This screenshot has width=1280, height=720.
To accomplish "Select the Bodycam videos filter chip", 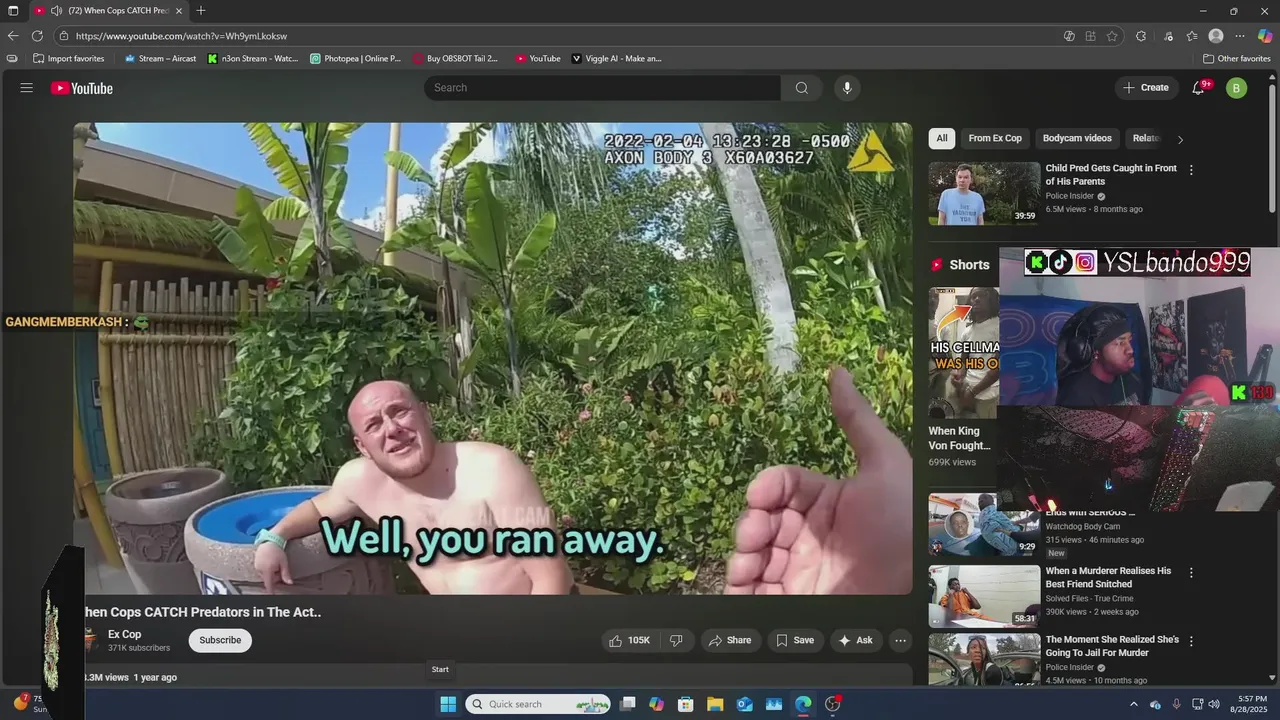I will coord(1077,138).
